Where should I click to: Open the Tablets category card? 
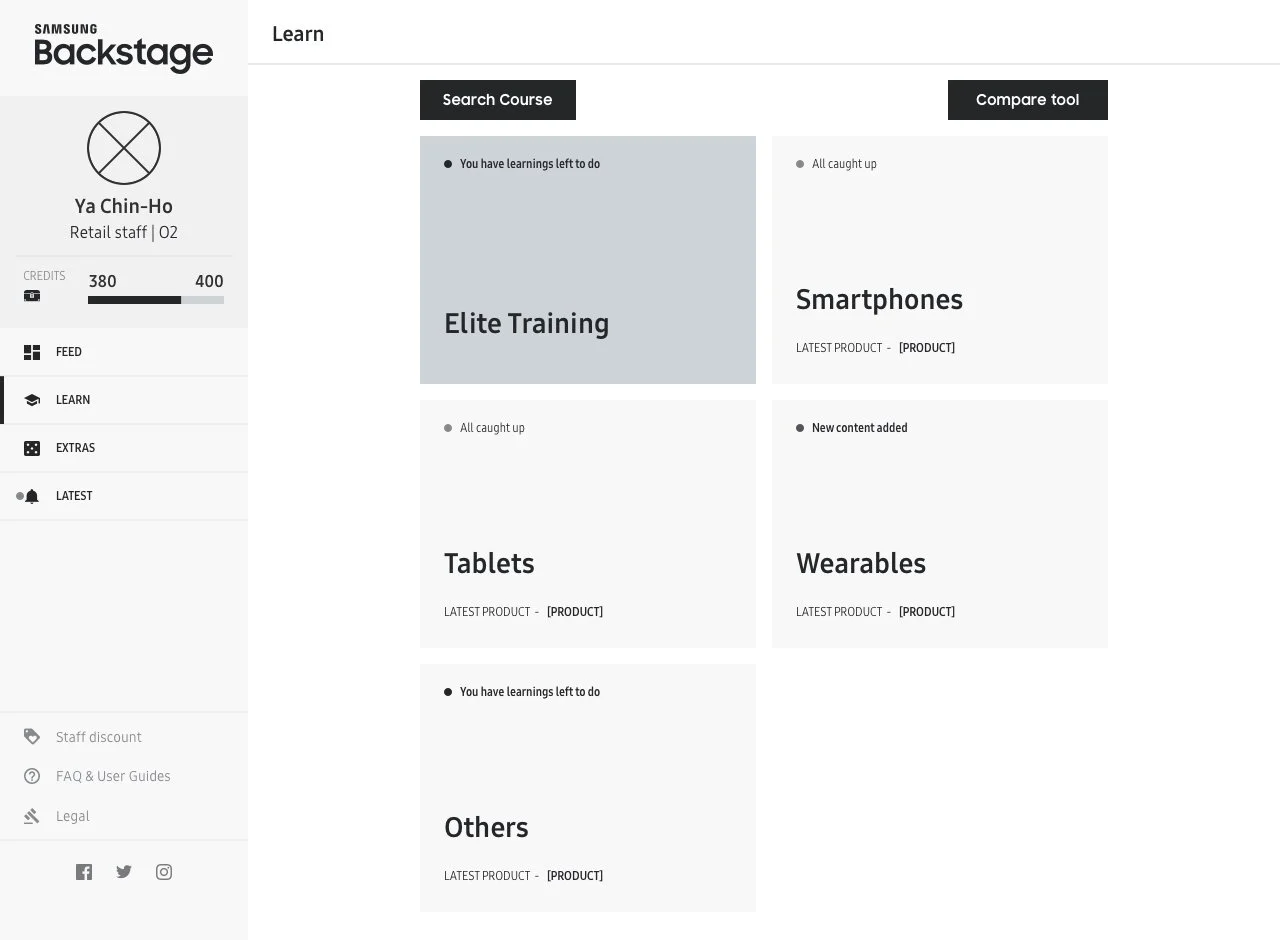[x=588, y=524]
